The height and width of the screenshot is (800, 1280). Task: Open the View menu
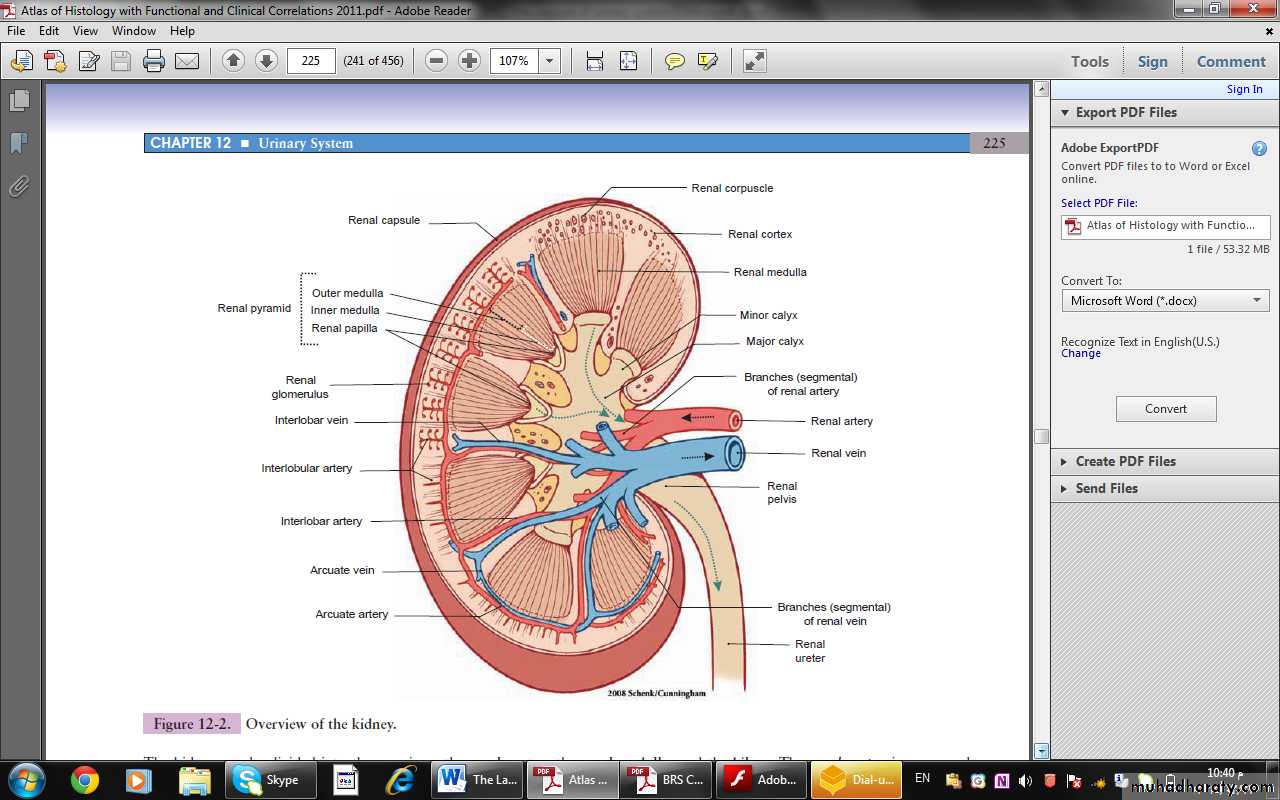(x=85, y=31)
